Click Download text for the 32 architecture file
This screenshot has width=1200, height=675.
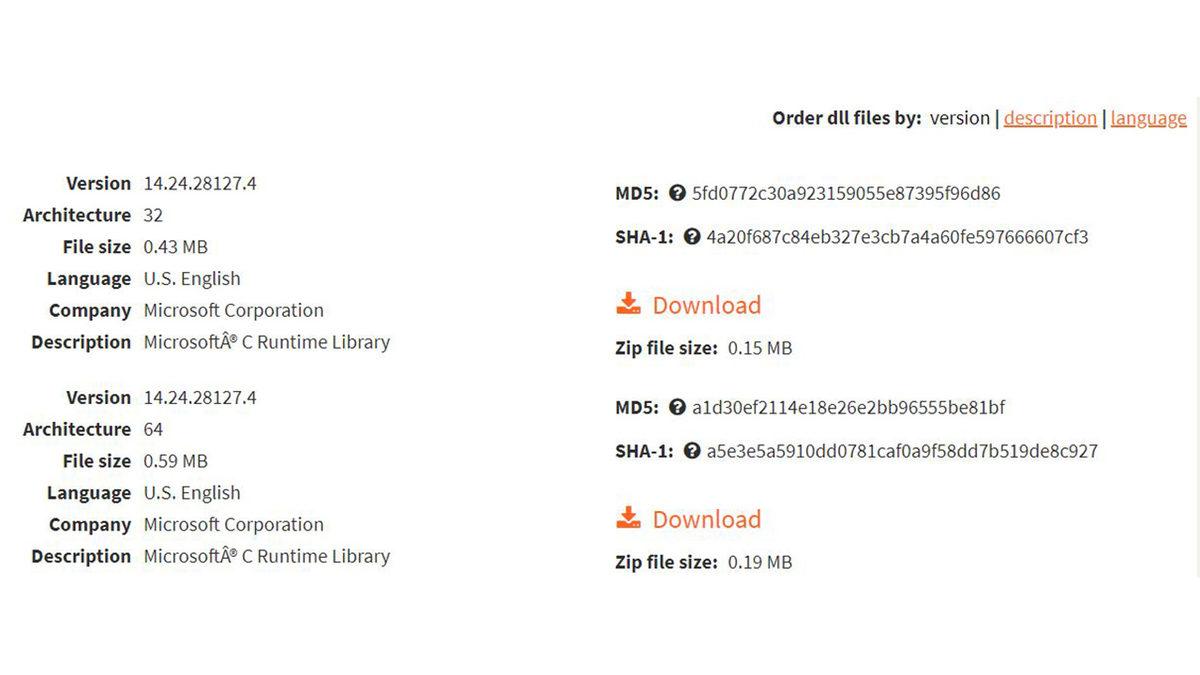[706, 305]
